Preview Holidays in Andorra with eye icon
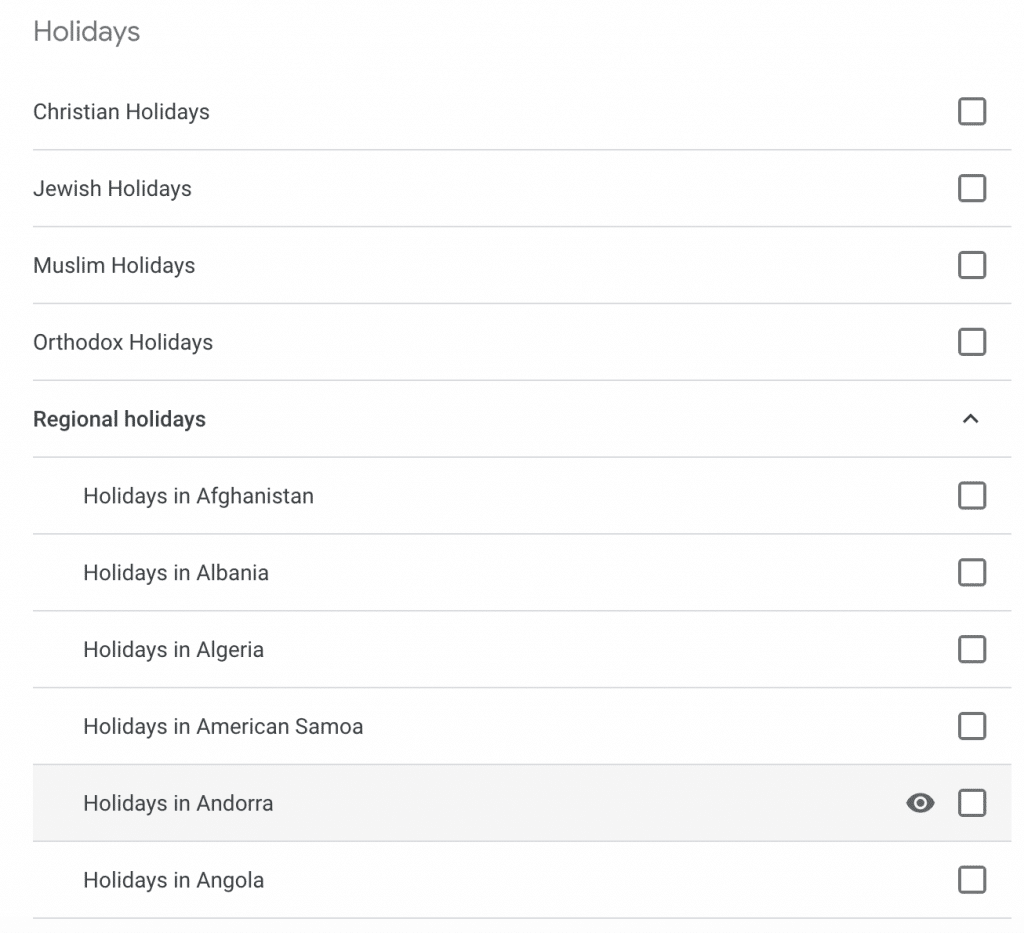 tap(920, 803)
